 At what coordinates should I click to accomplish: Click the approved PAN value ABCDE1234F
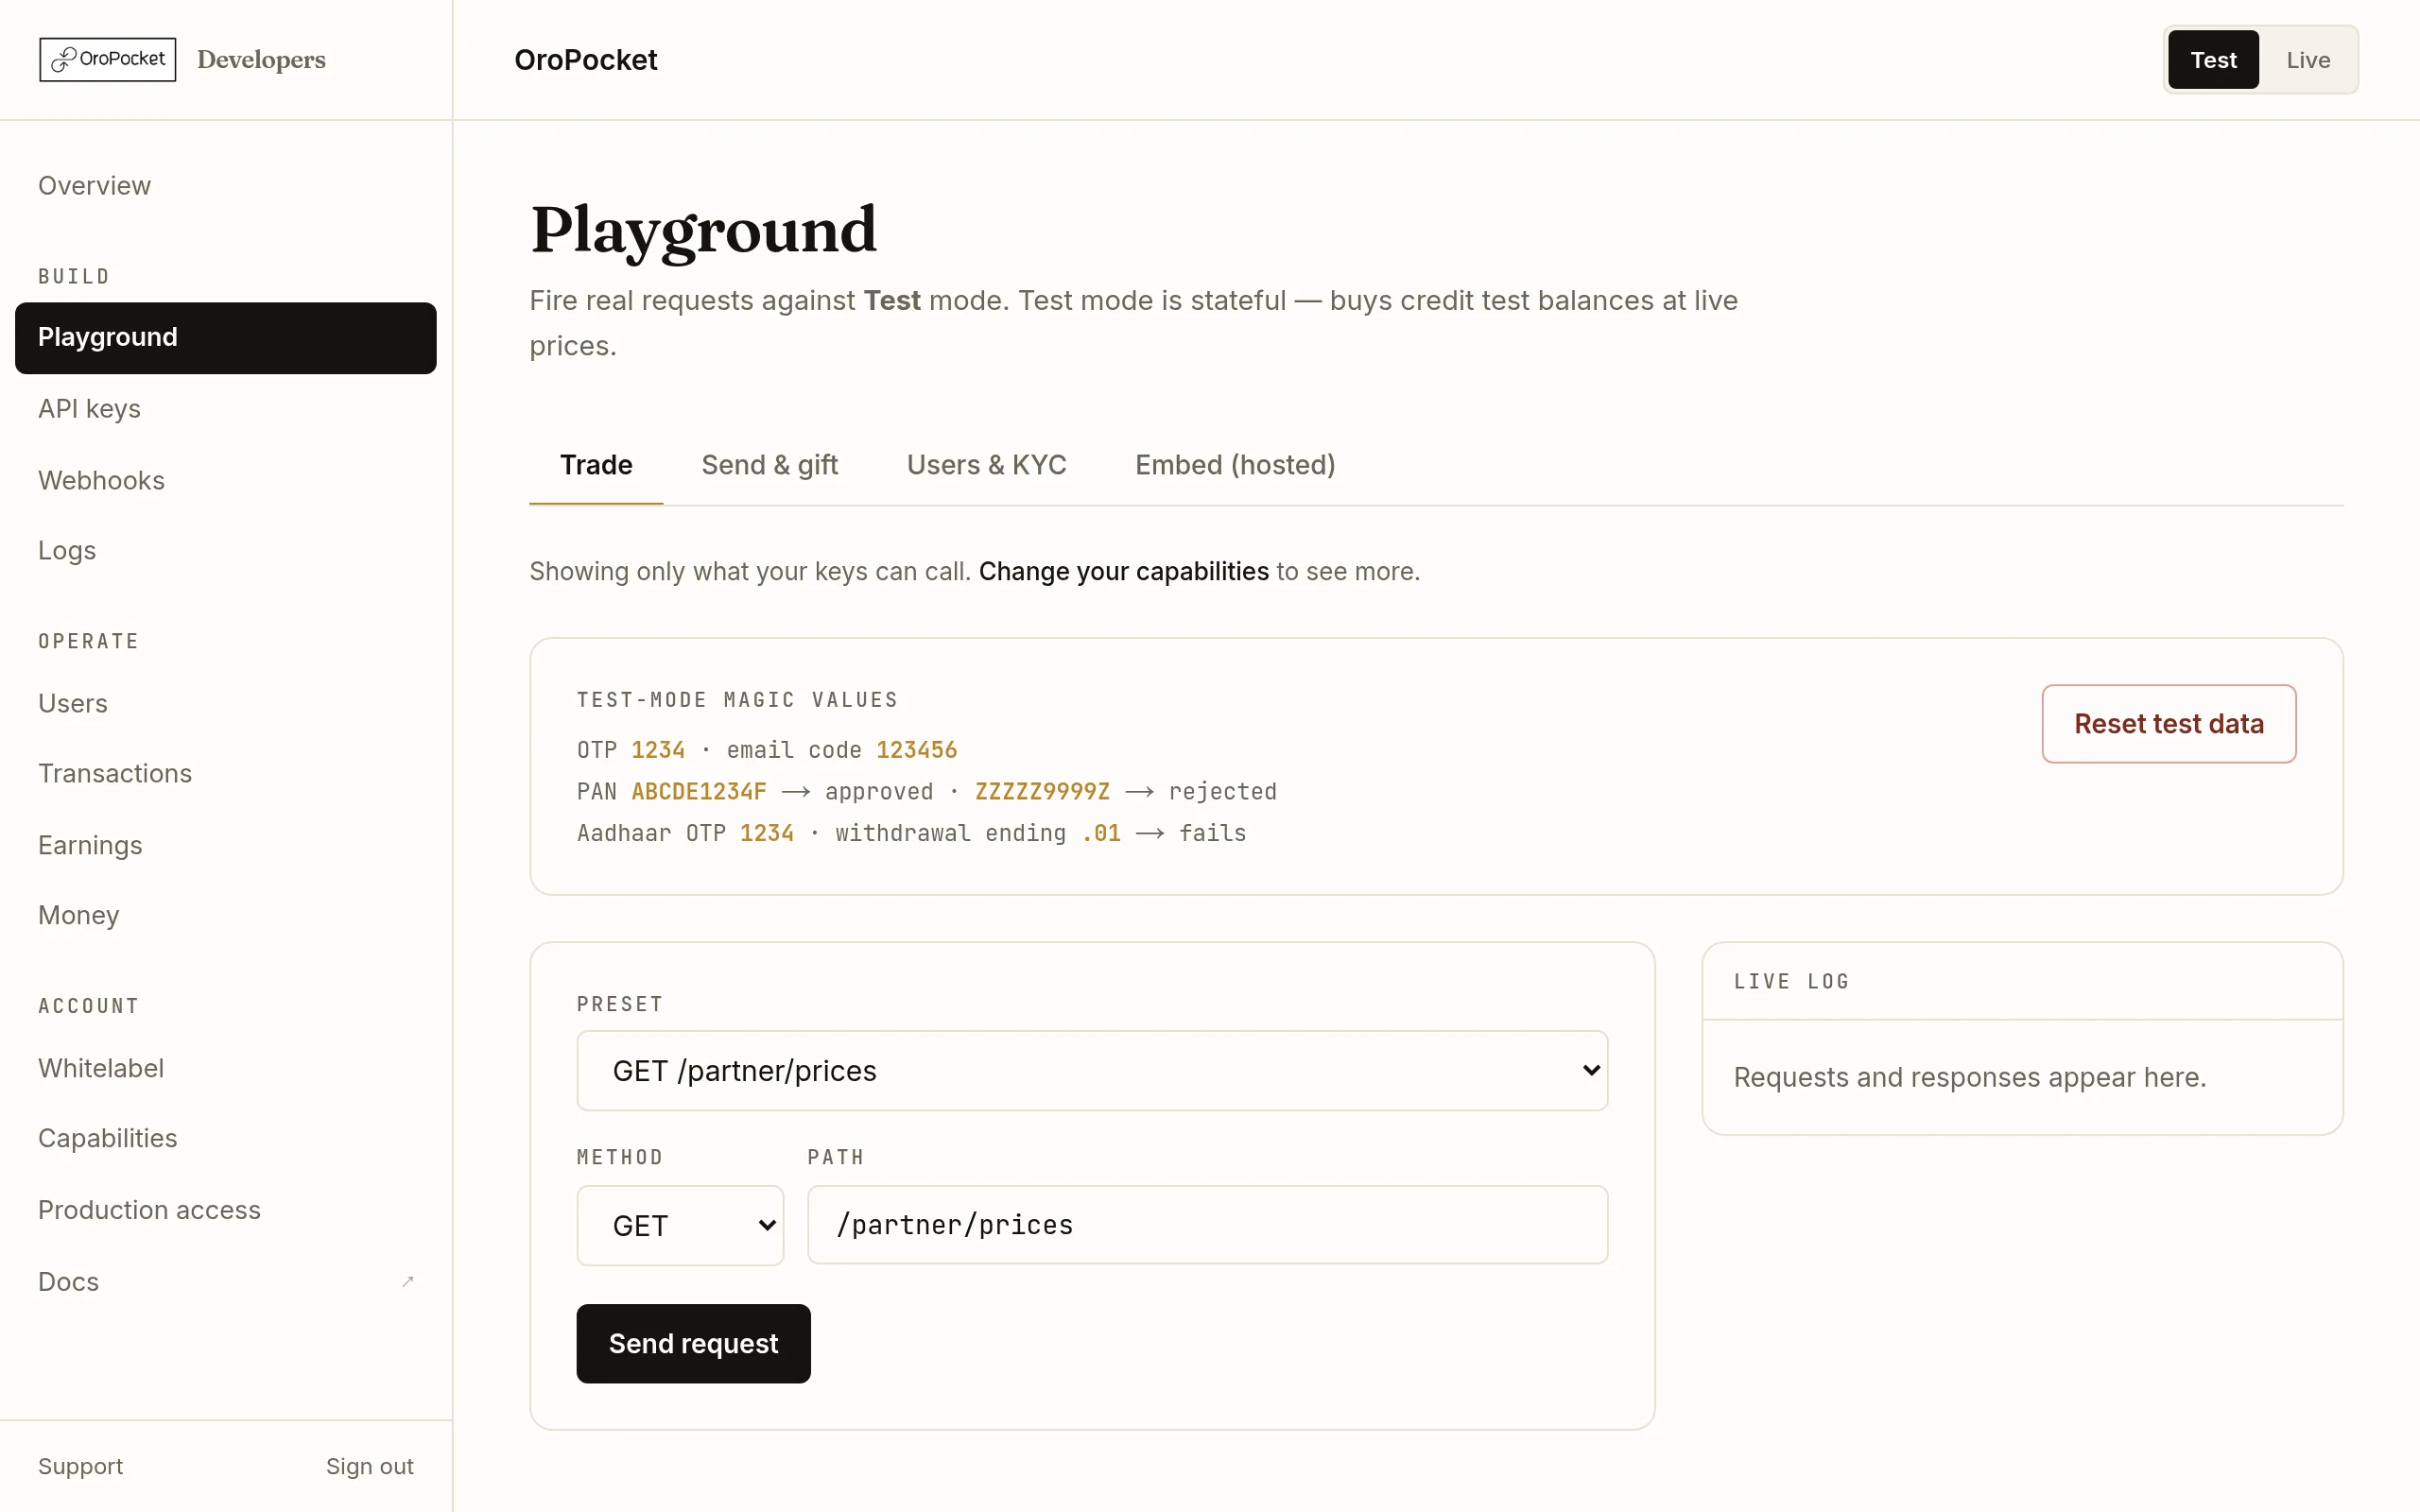[x=699, y=792]
